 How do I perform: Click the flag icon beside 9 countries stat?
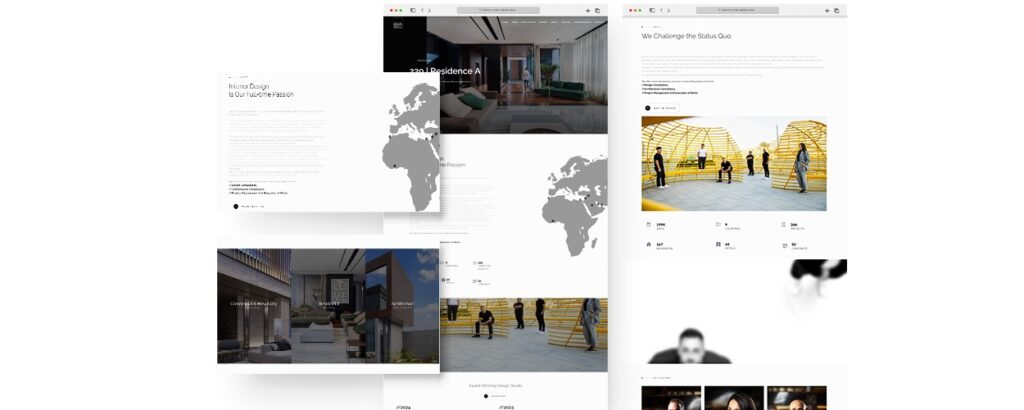point(718,225)
